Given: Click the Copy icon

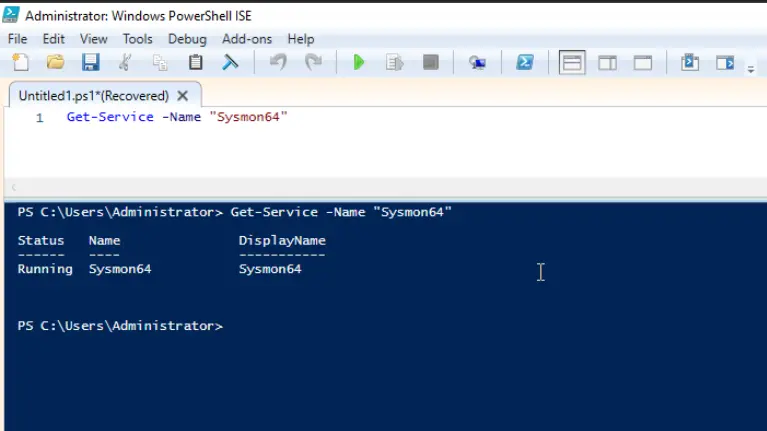Looking at the screenshot, I should [x=160, y=63].
